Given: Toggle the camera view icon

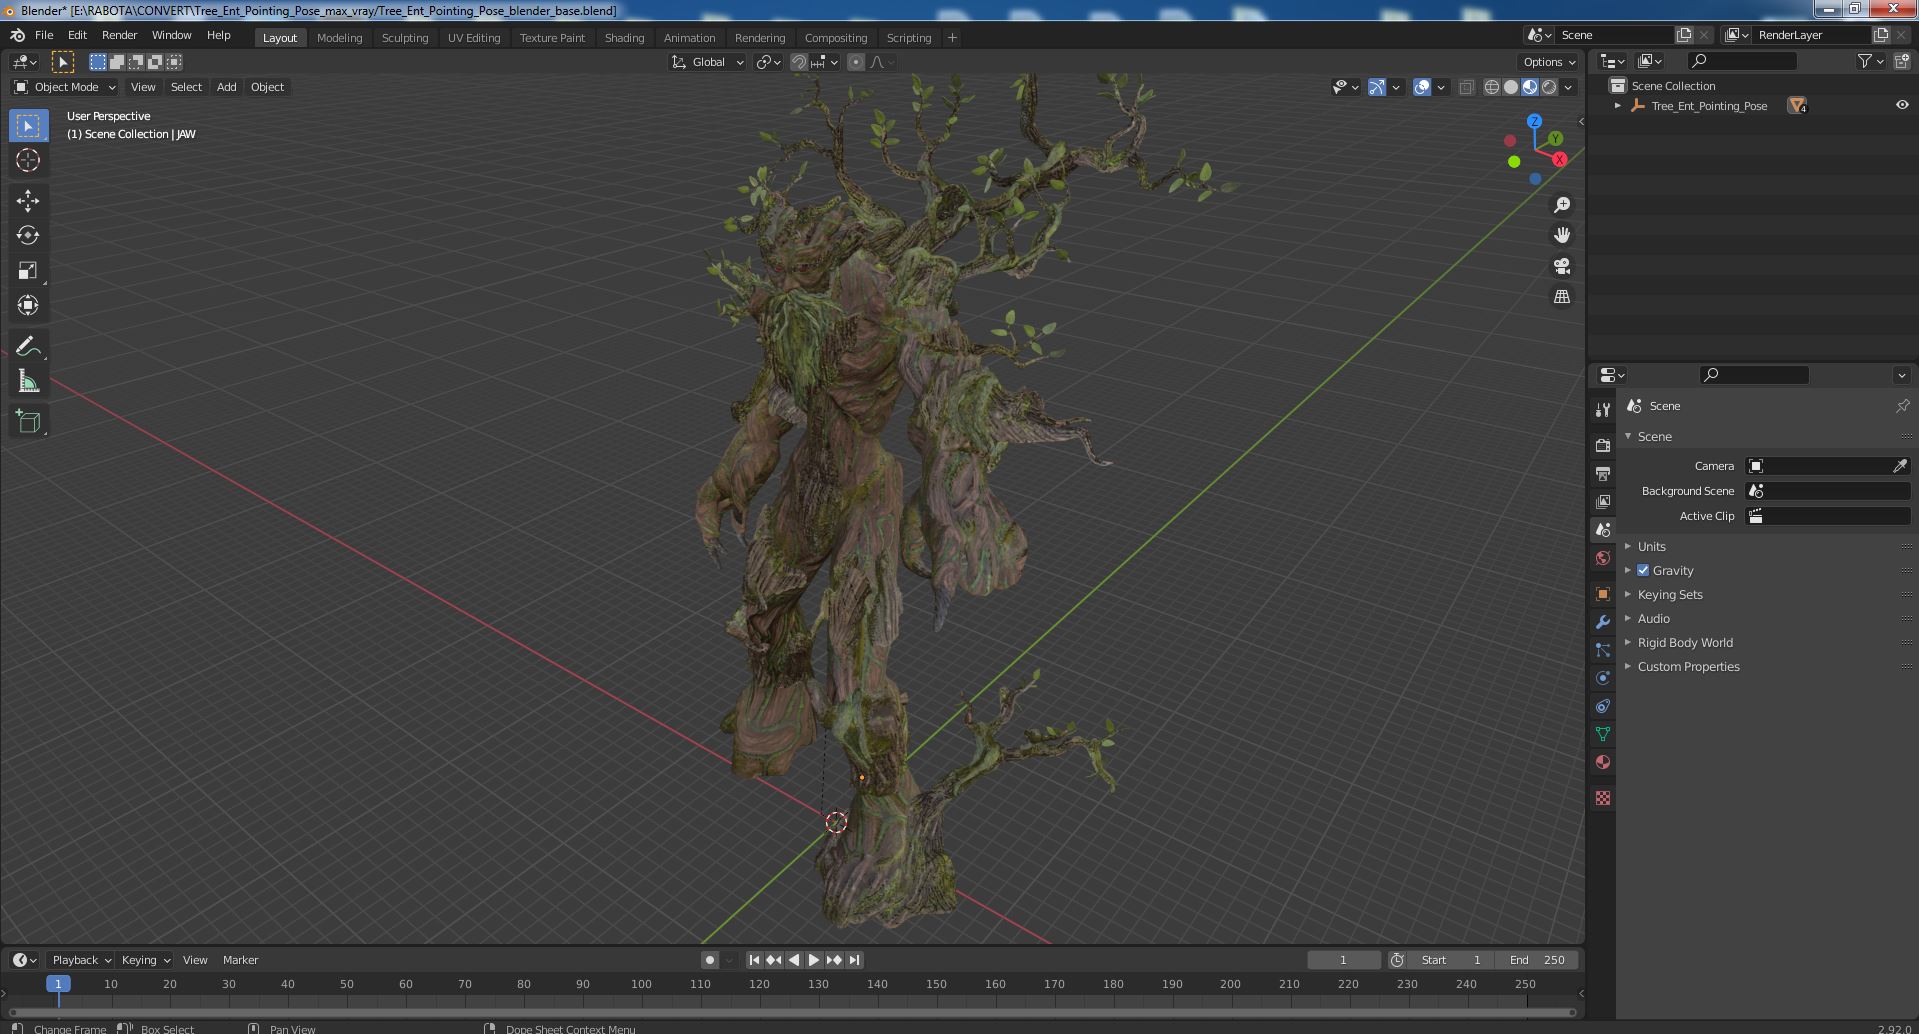Looking at the screenshot, I should click(x=1562, y=266).
